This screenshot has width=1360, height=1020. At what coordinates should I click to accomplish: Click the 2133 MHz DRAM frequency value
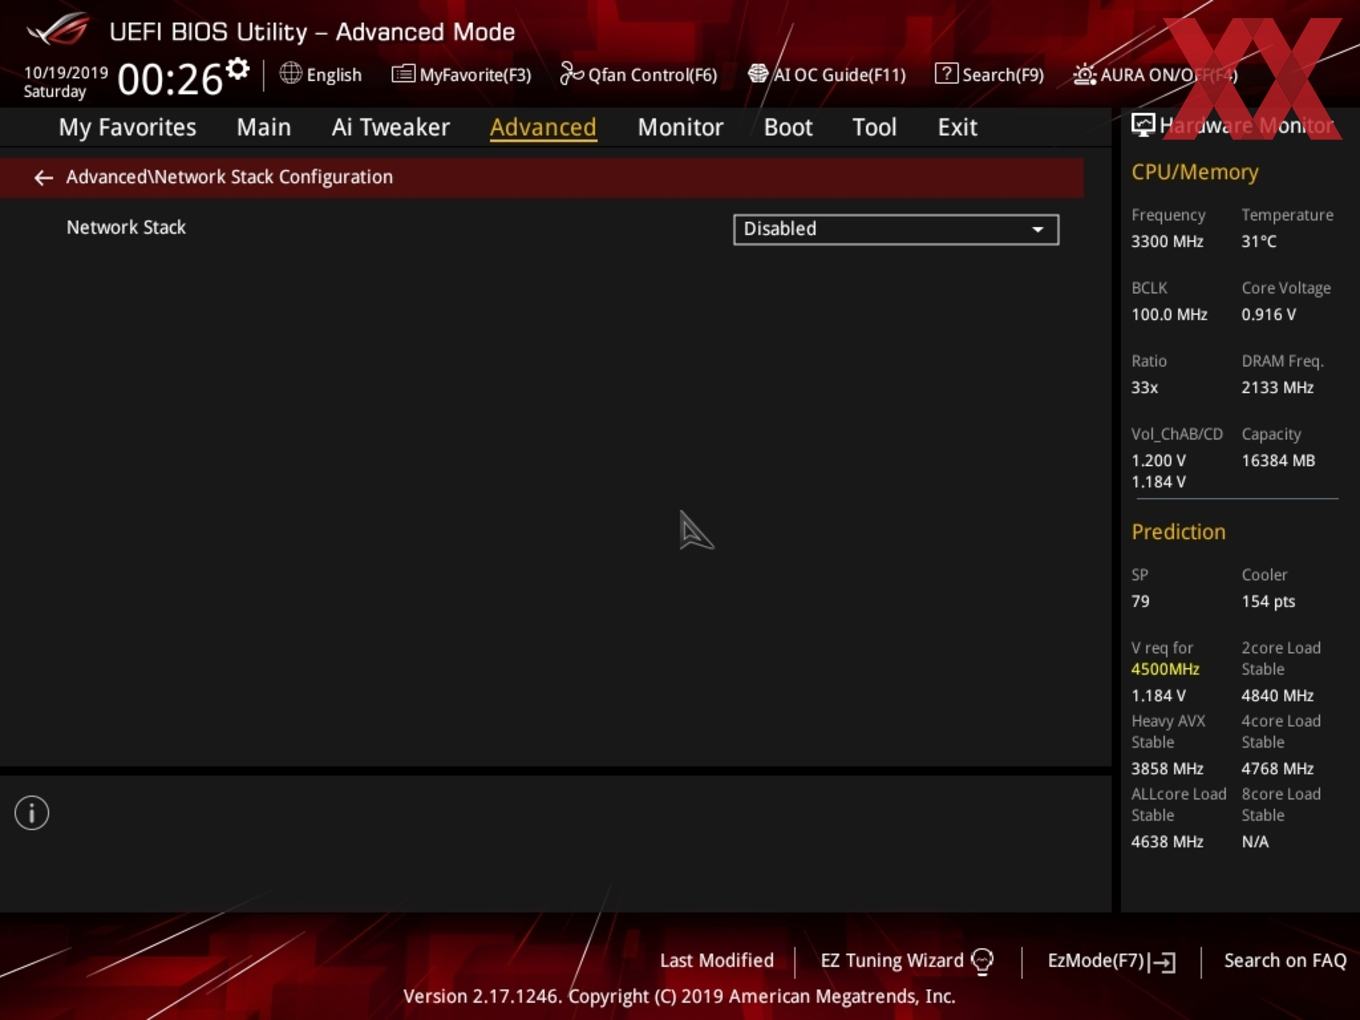1277,388
